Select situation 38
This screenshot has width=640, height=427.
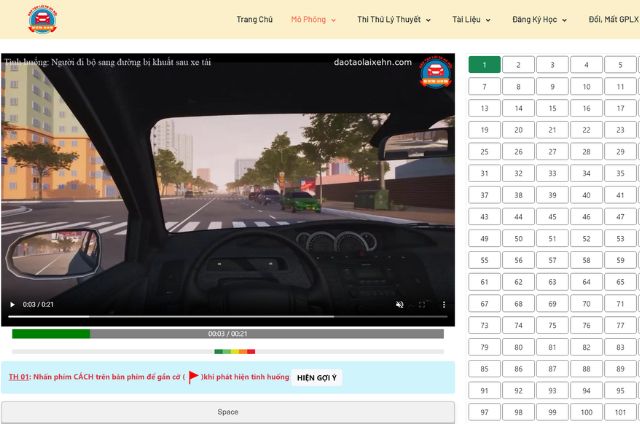click(x=518, y=195)
